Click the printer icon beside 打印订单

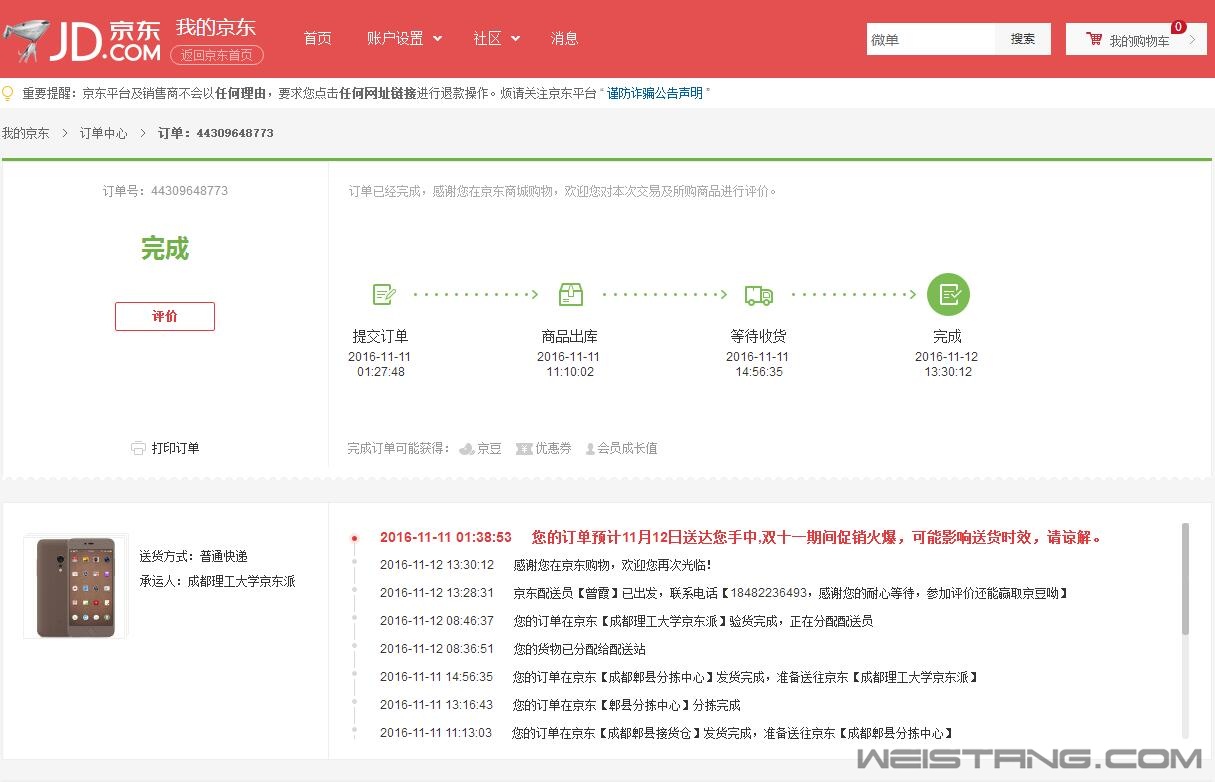pyautogui.click(x=138, y=448)
